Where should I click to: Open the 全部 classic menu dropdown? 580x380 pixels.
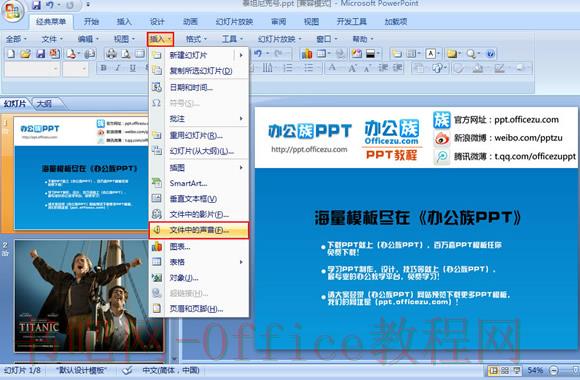pos(16,39)
